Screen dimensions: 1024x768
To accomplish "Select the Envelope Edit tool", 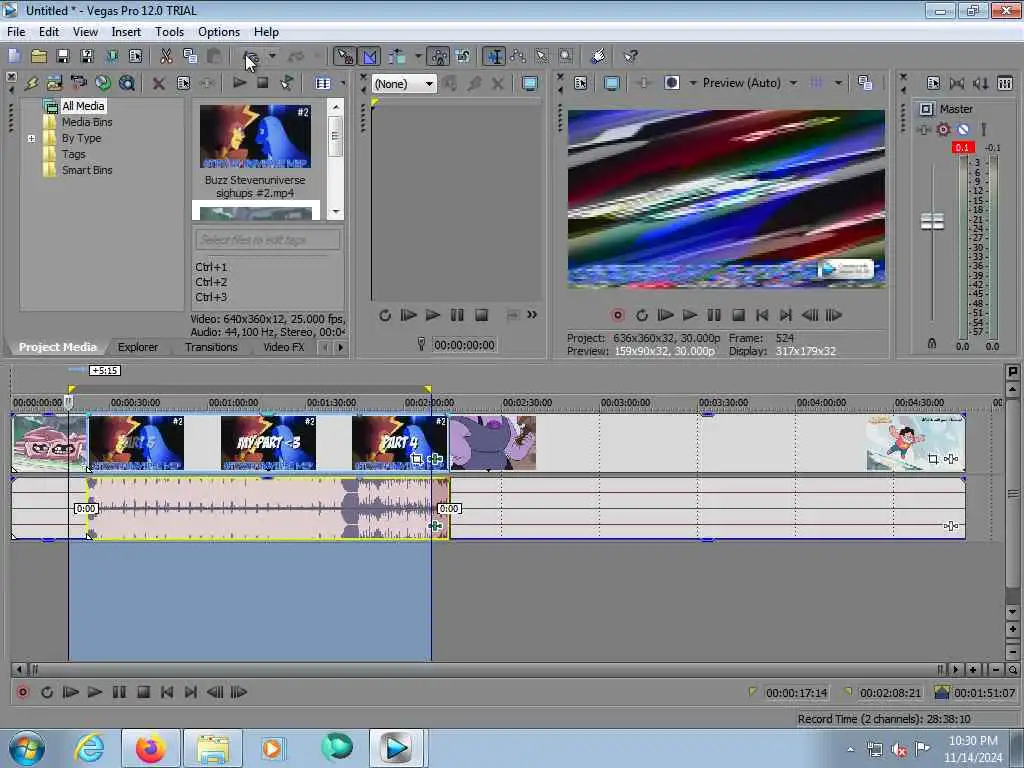I will 519,57.
